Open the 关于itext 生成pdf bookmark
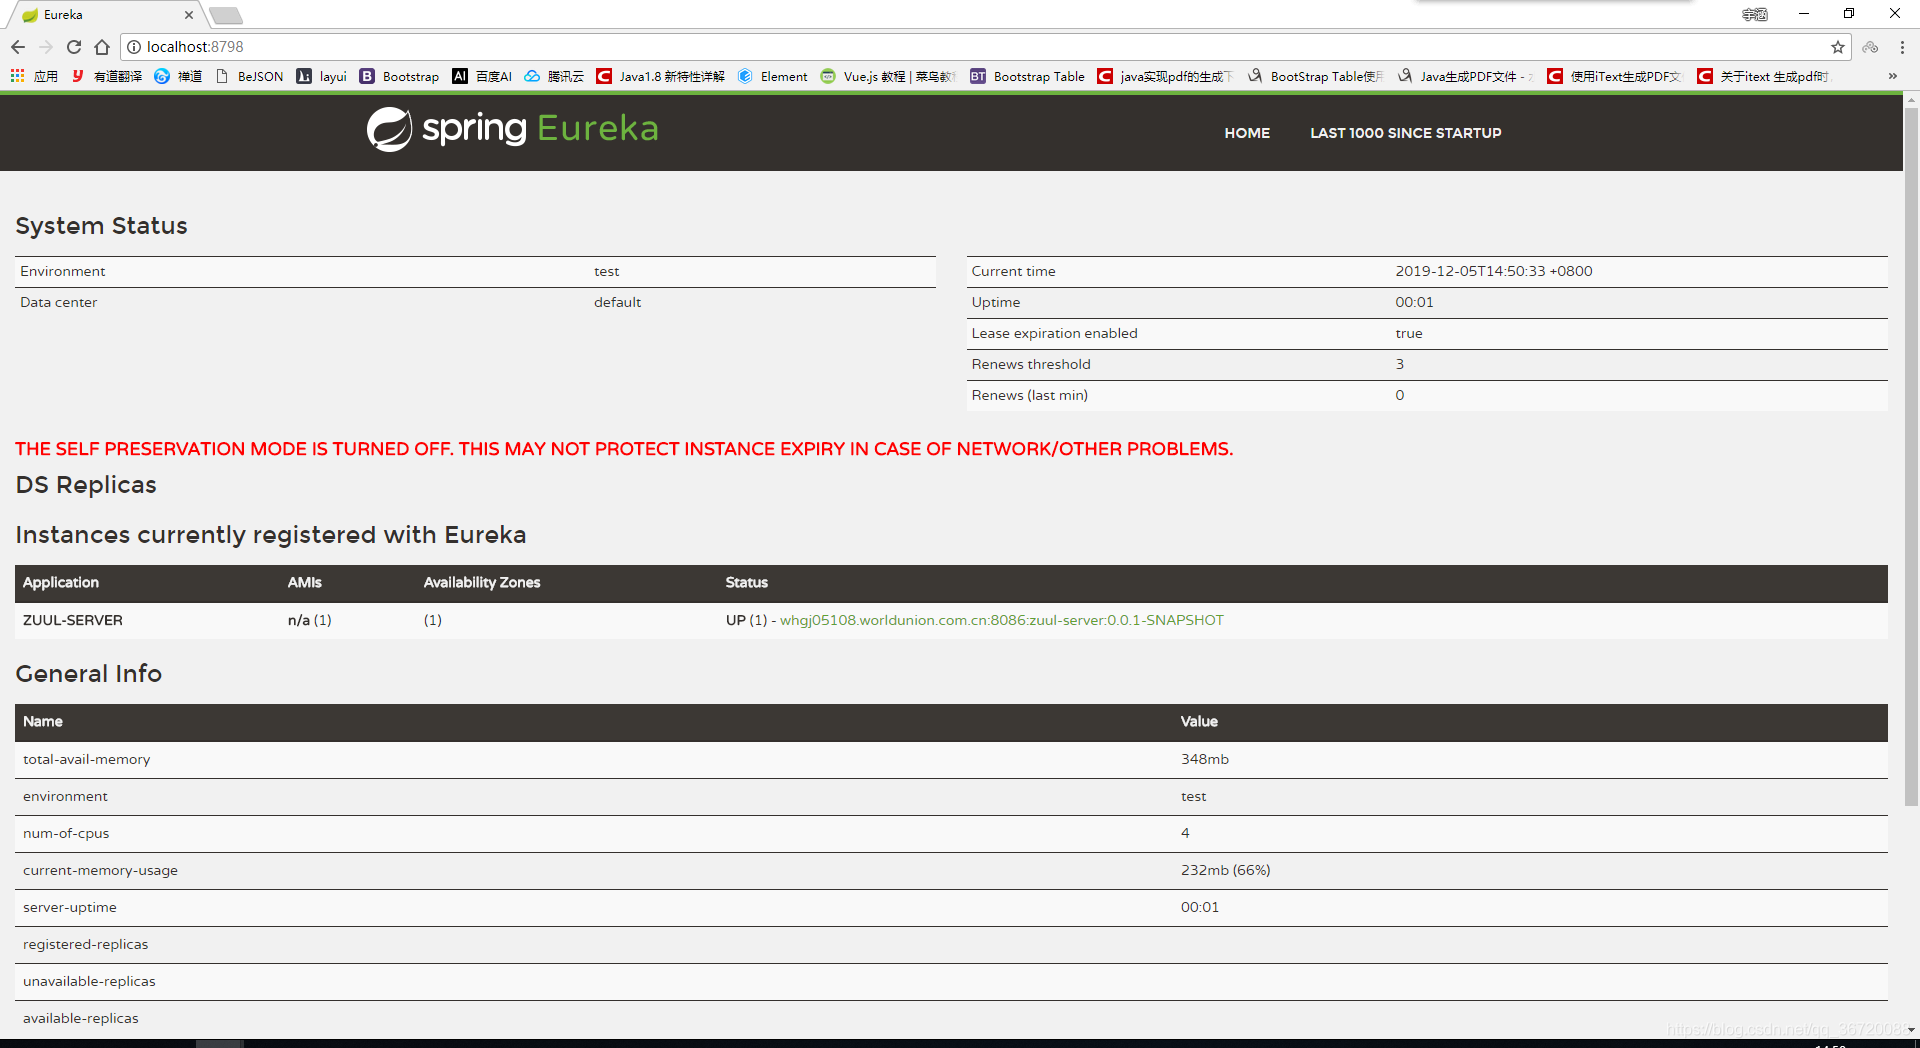 (x=1763, y=76)
